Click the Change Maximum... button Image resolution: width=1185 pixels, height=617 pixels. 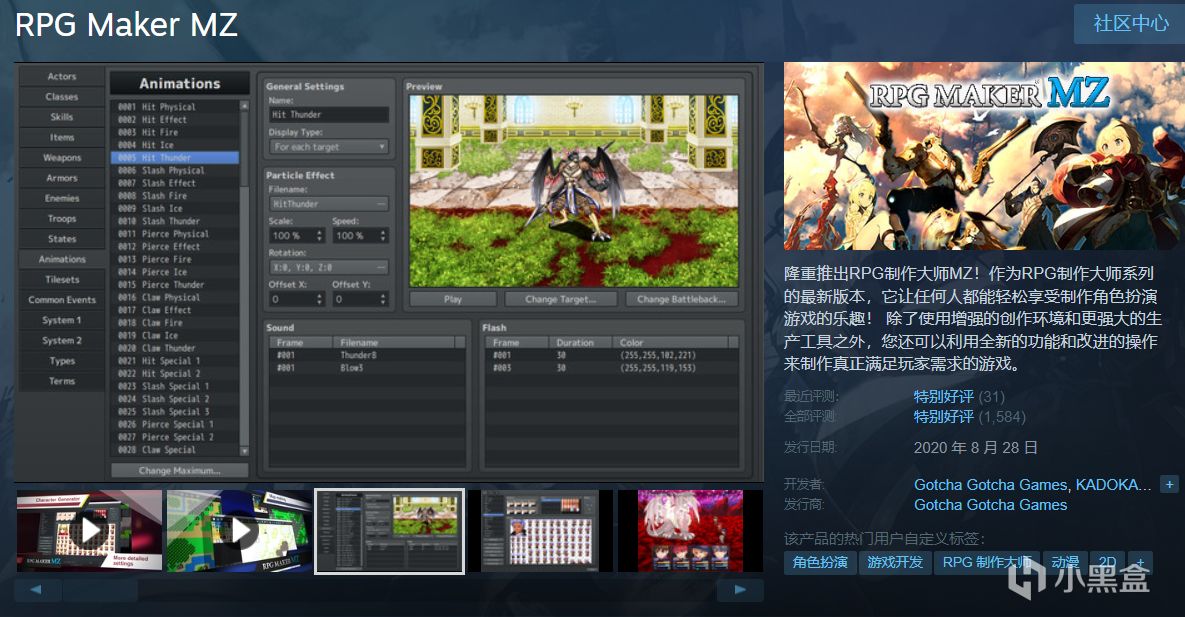(180, 470)
